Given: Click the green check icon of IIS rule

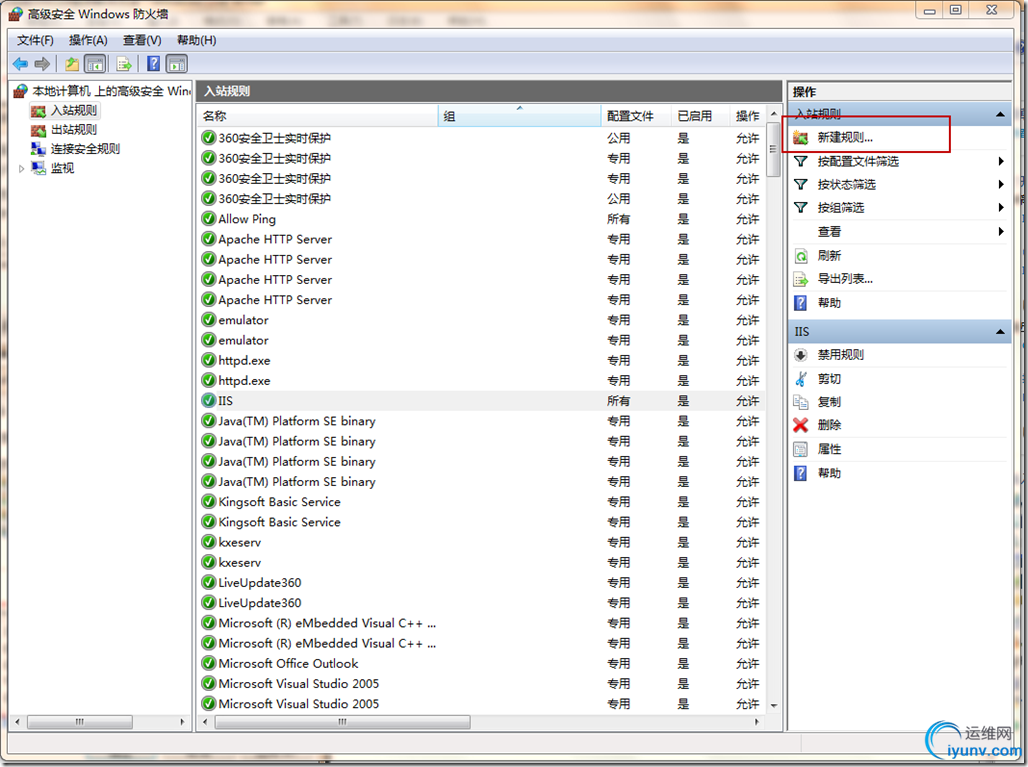Looking at the screenshot, I should tap(208, 401).
